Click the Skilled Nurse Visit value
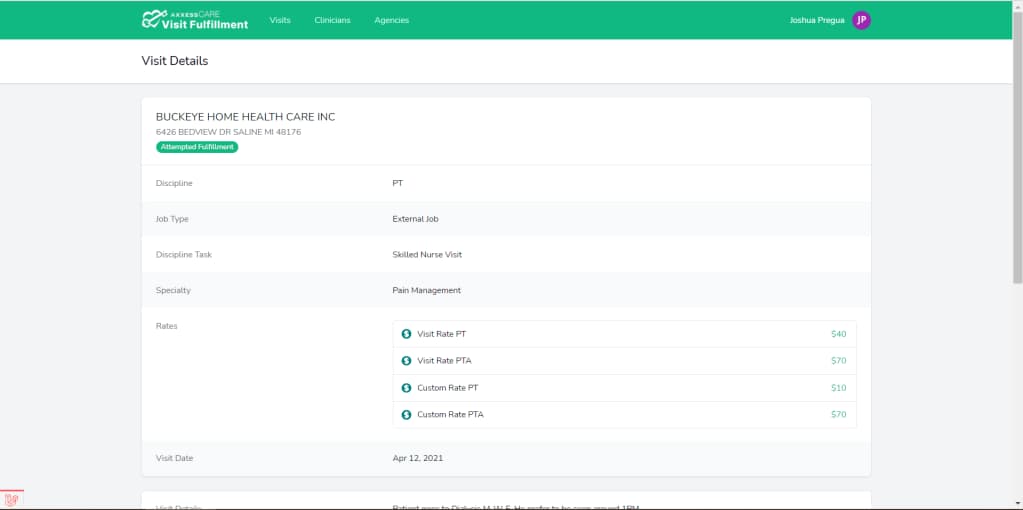This screenshot has height=510, width=1023. coord(427,254)
